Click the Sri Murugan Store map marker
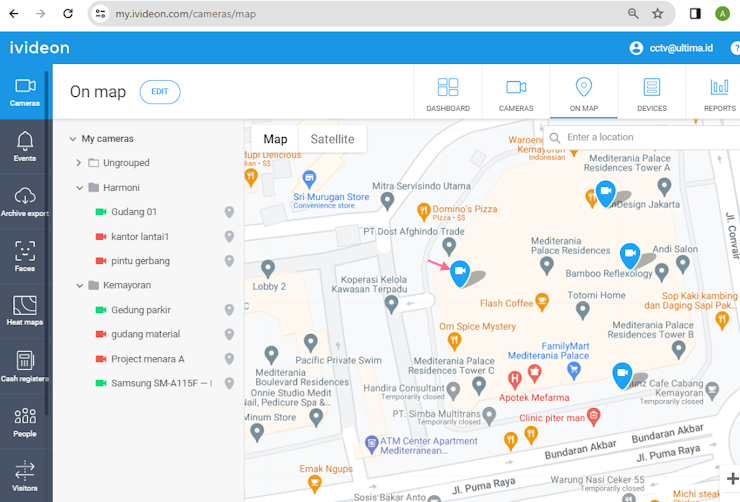The width and height of the screenshot is (740, 502). pos(309,179)
